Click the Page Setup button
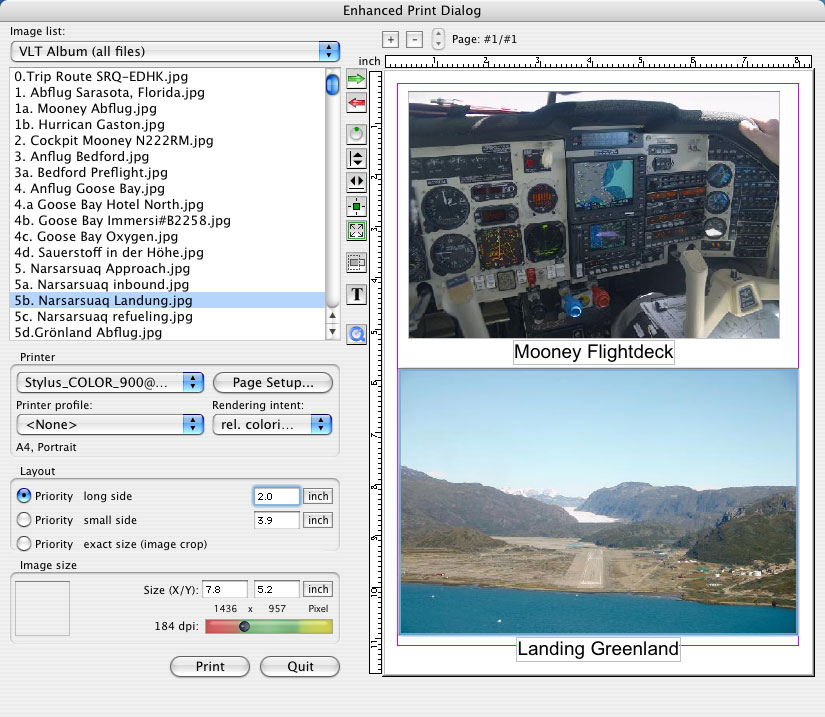The image size is (825, 717). 272,382
